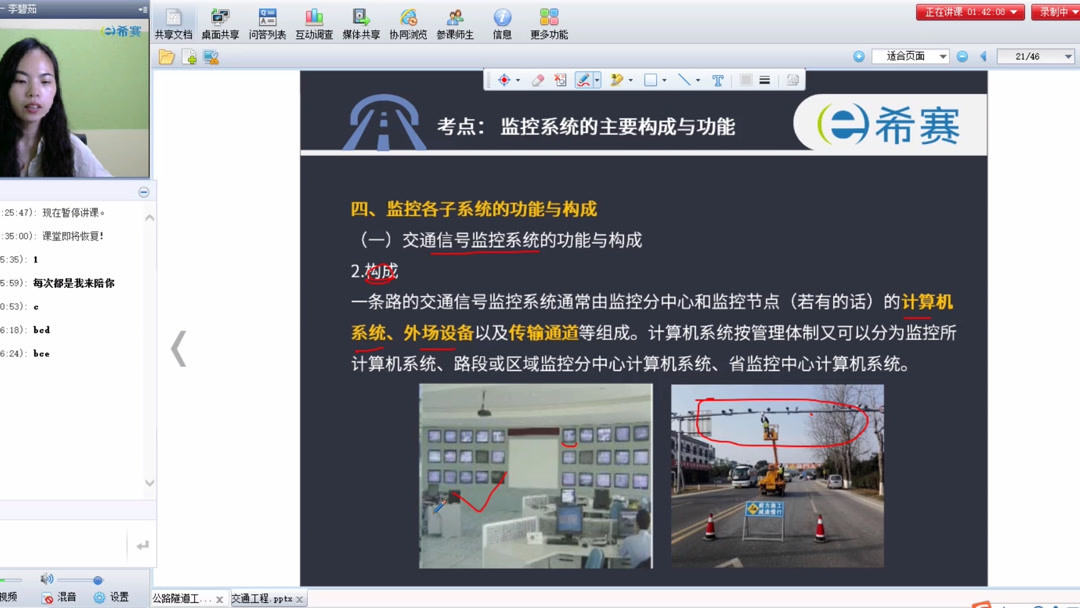Open the 问答列表 Q&A list
Image resolution: width=1080 pixels, height=608 pixels.
(x=266, y=20)
